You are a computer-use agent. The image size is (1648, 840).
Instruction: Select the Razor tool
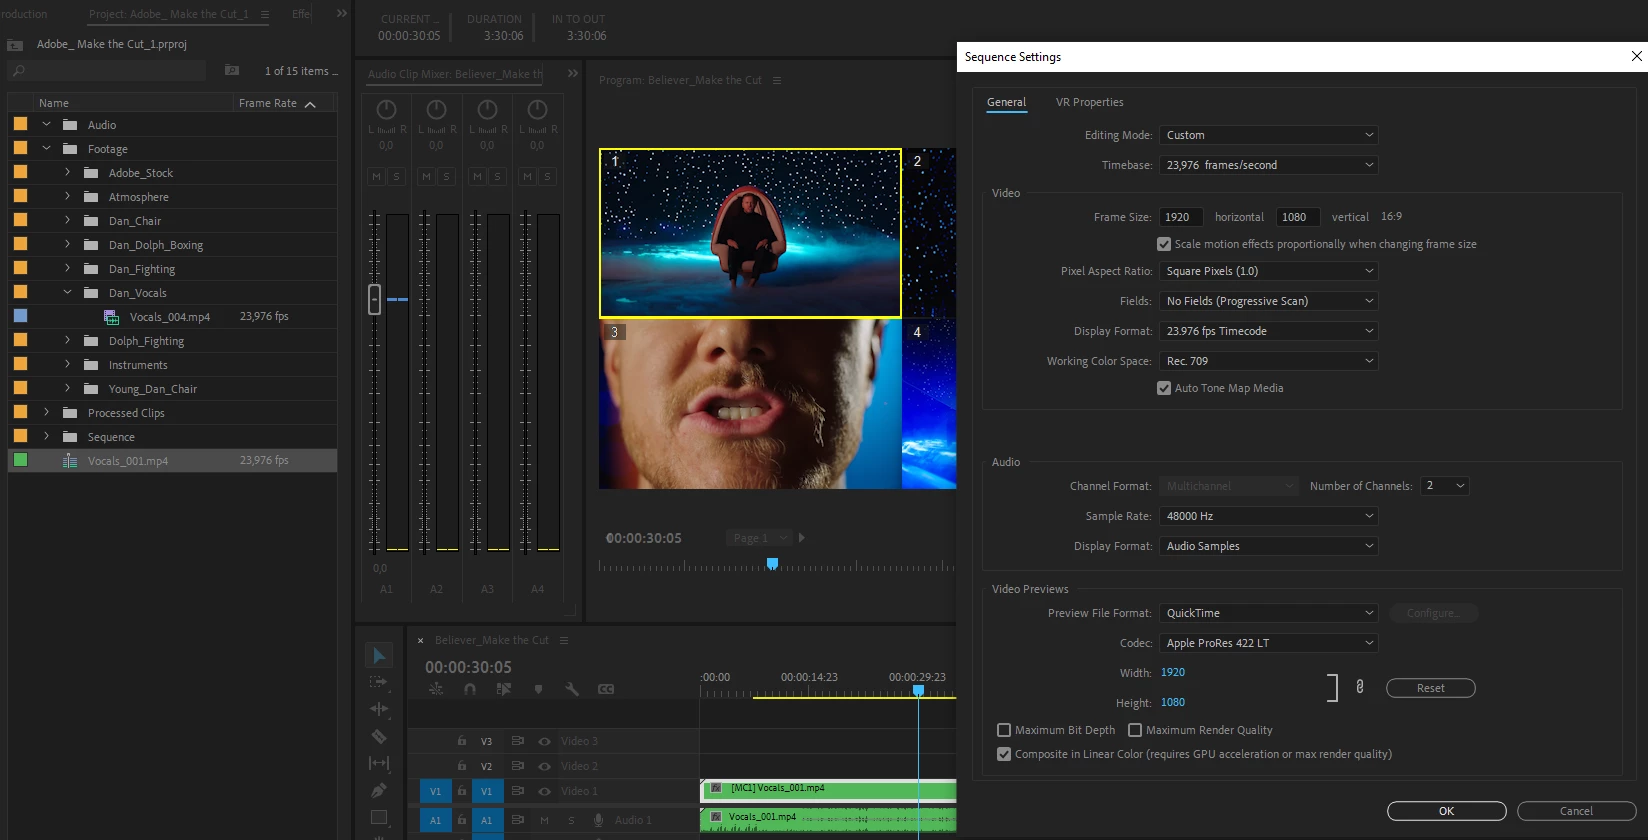click(x=379, y=736)
